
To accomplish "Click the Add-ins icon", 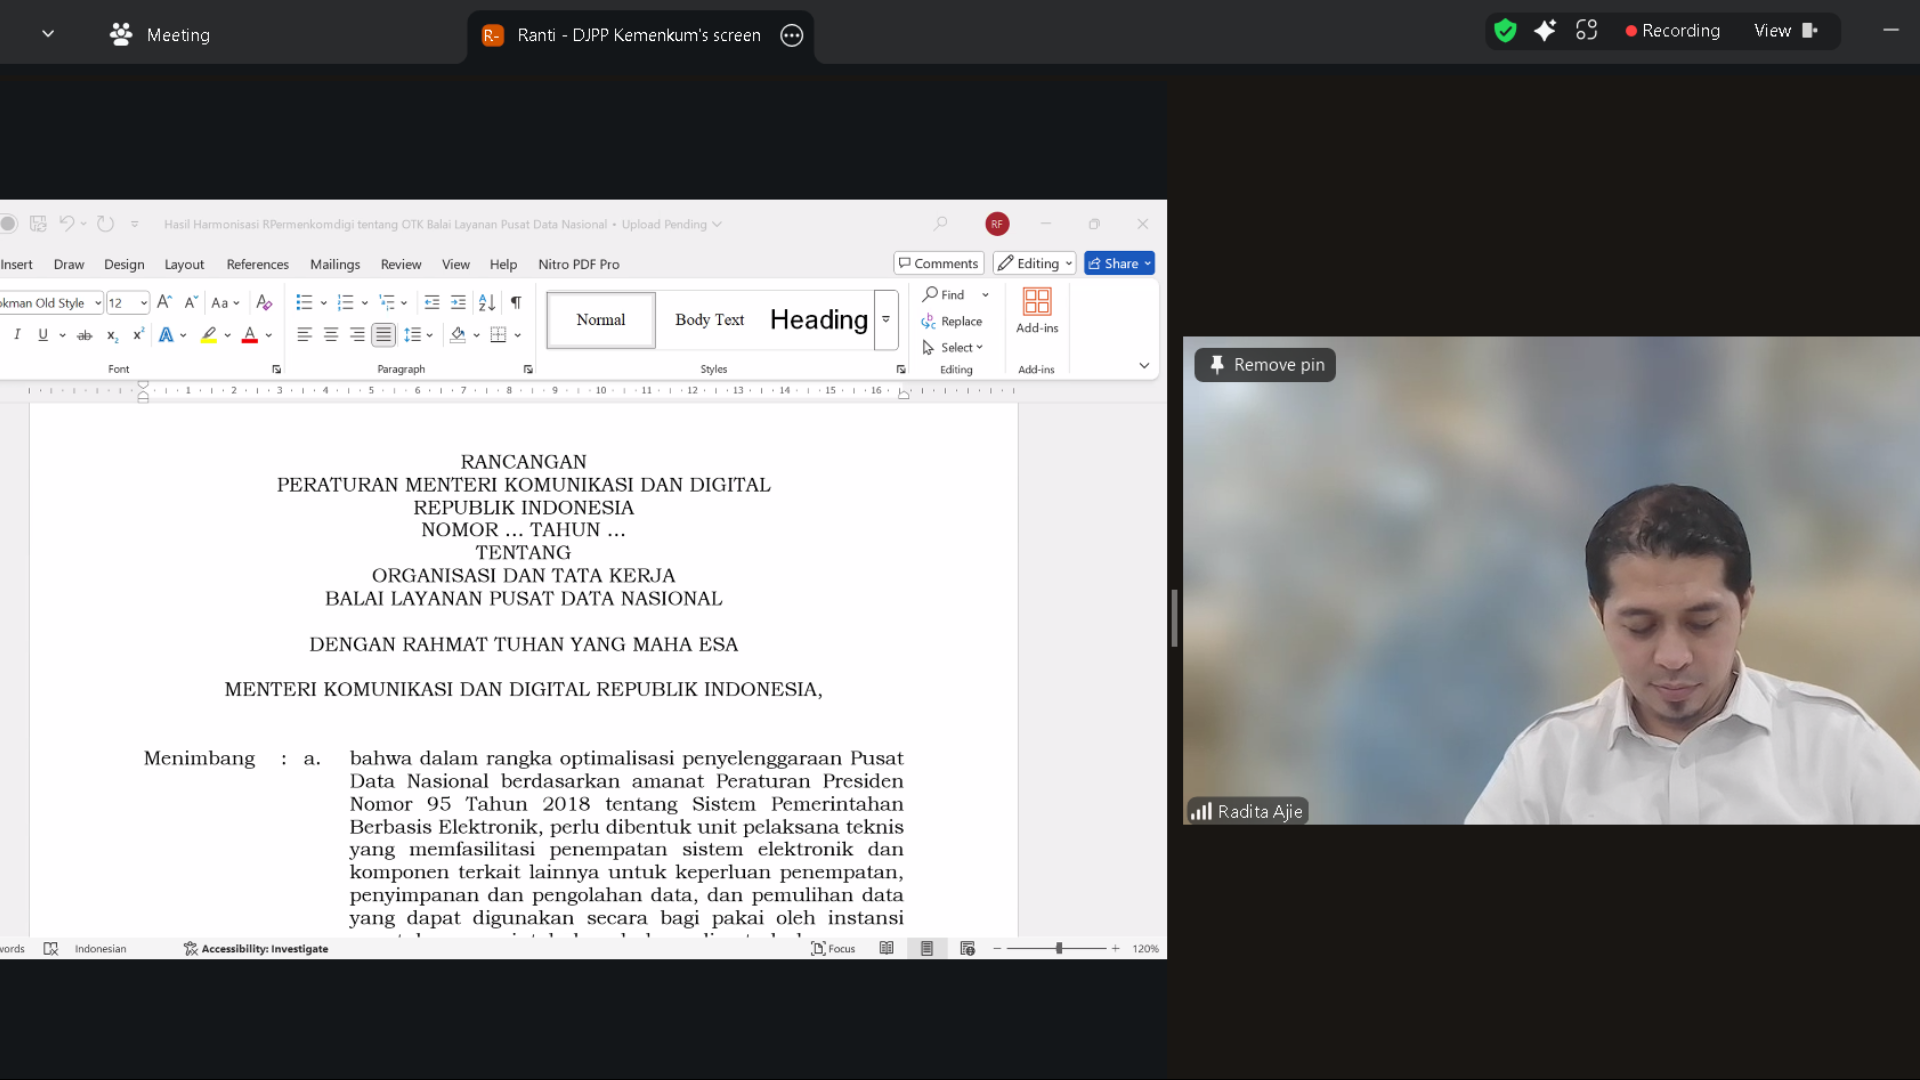I will 1036,311.
